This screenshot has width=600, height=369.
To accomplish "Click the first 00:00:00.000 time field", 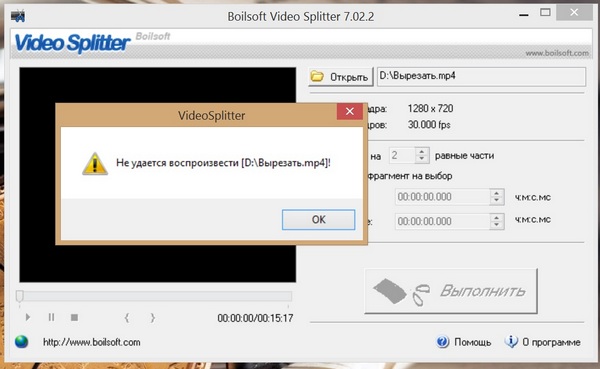I will coord(442,197).
